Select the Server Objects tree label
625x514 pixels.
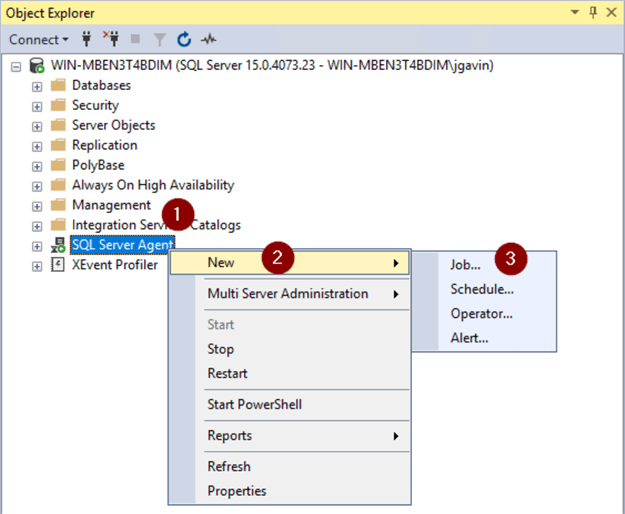pyautogui.click(x=114, y=125)
